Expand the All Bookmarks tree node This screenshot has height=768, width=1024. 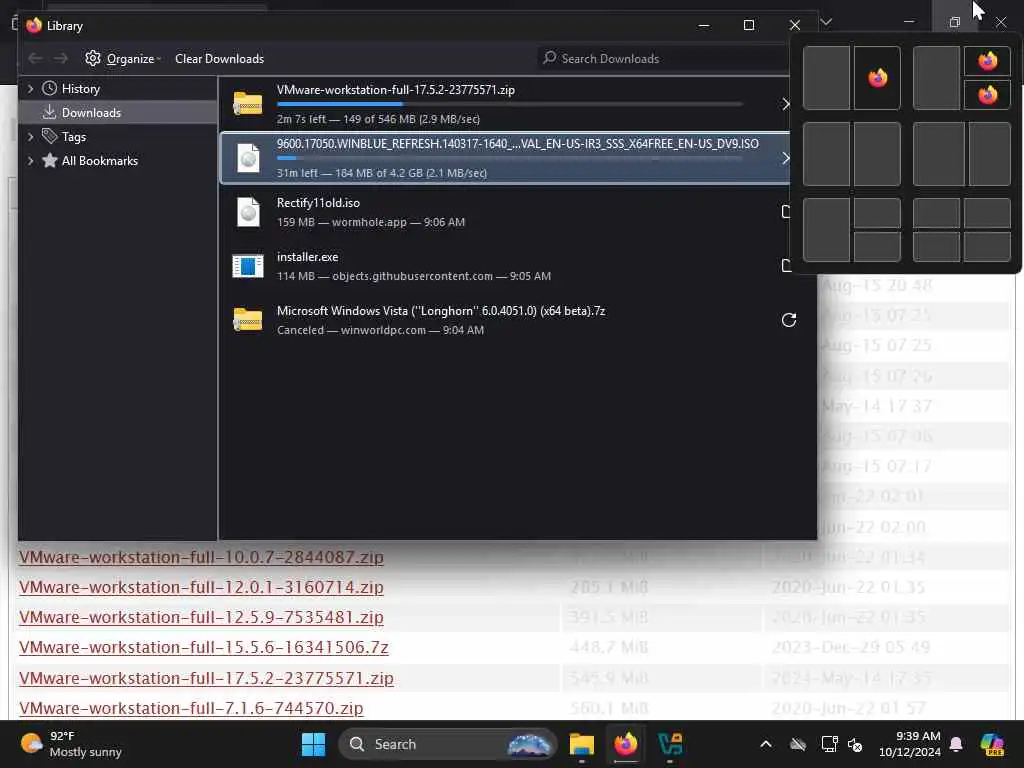(x=30, y=161)
